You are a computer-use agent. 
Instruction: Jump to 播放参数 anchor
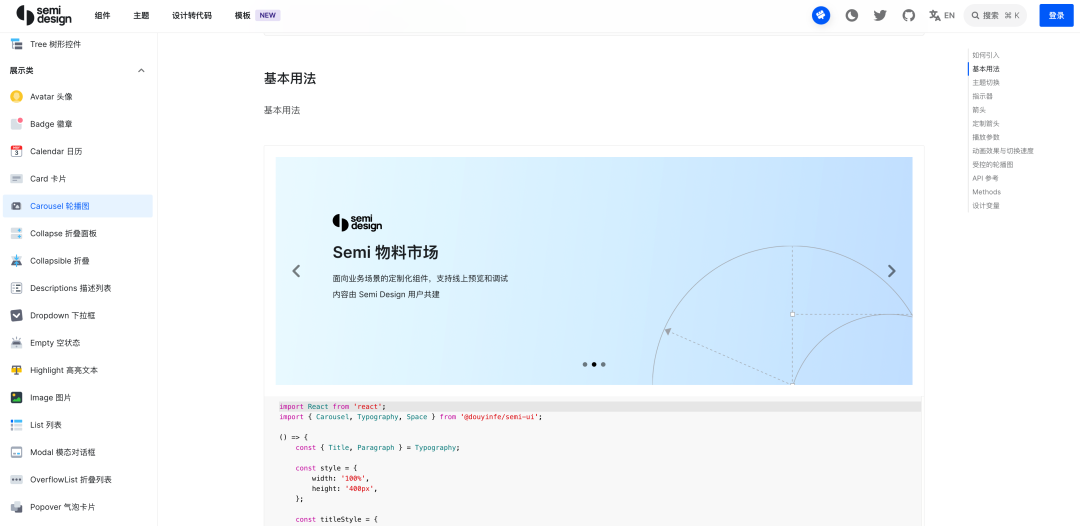pos(986,137)
